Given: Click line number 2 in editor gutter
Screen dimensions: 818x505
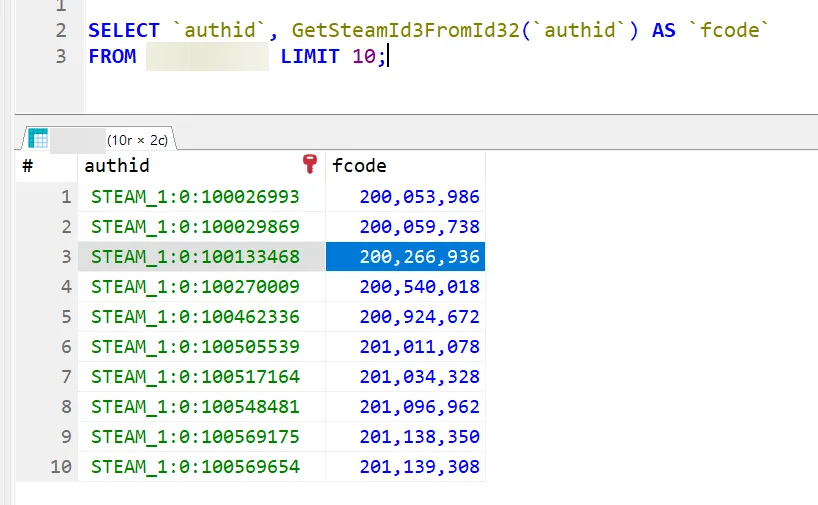Looking at the screenshot, I should [61, 31].
